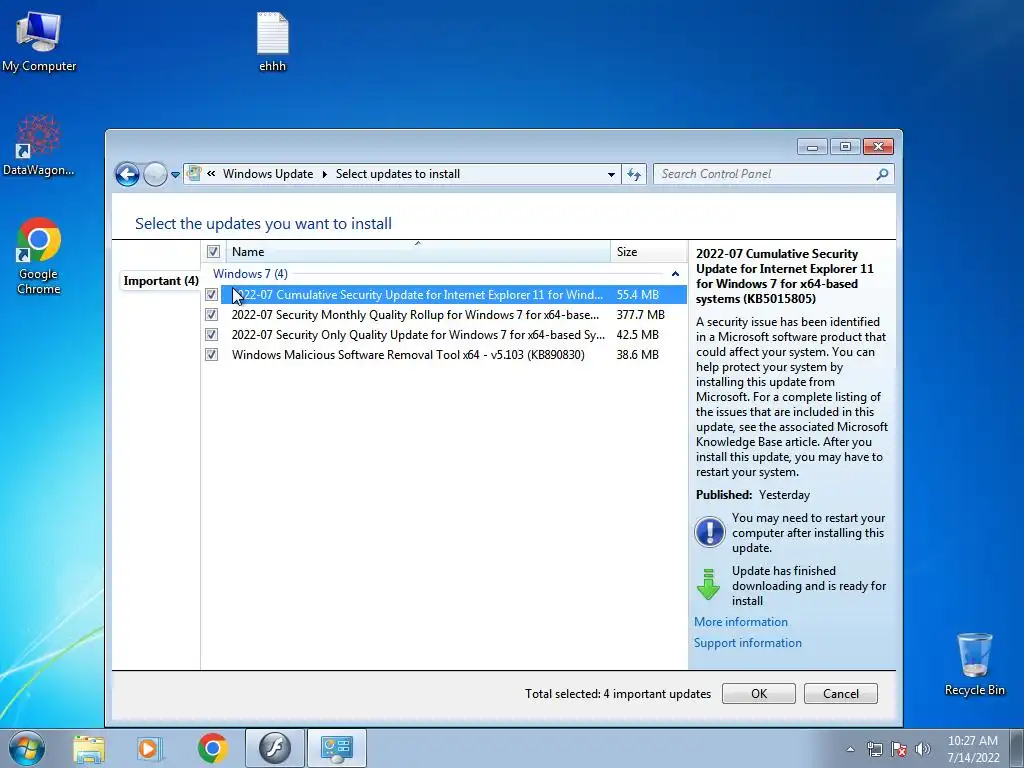The height and width of the screenshot is (768, 1024).
Task: Open the Support information link
Action: (748, 643)
